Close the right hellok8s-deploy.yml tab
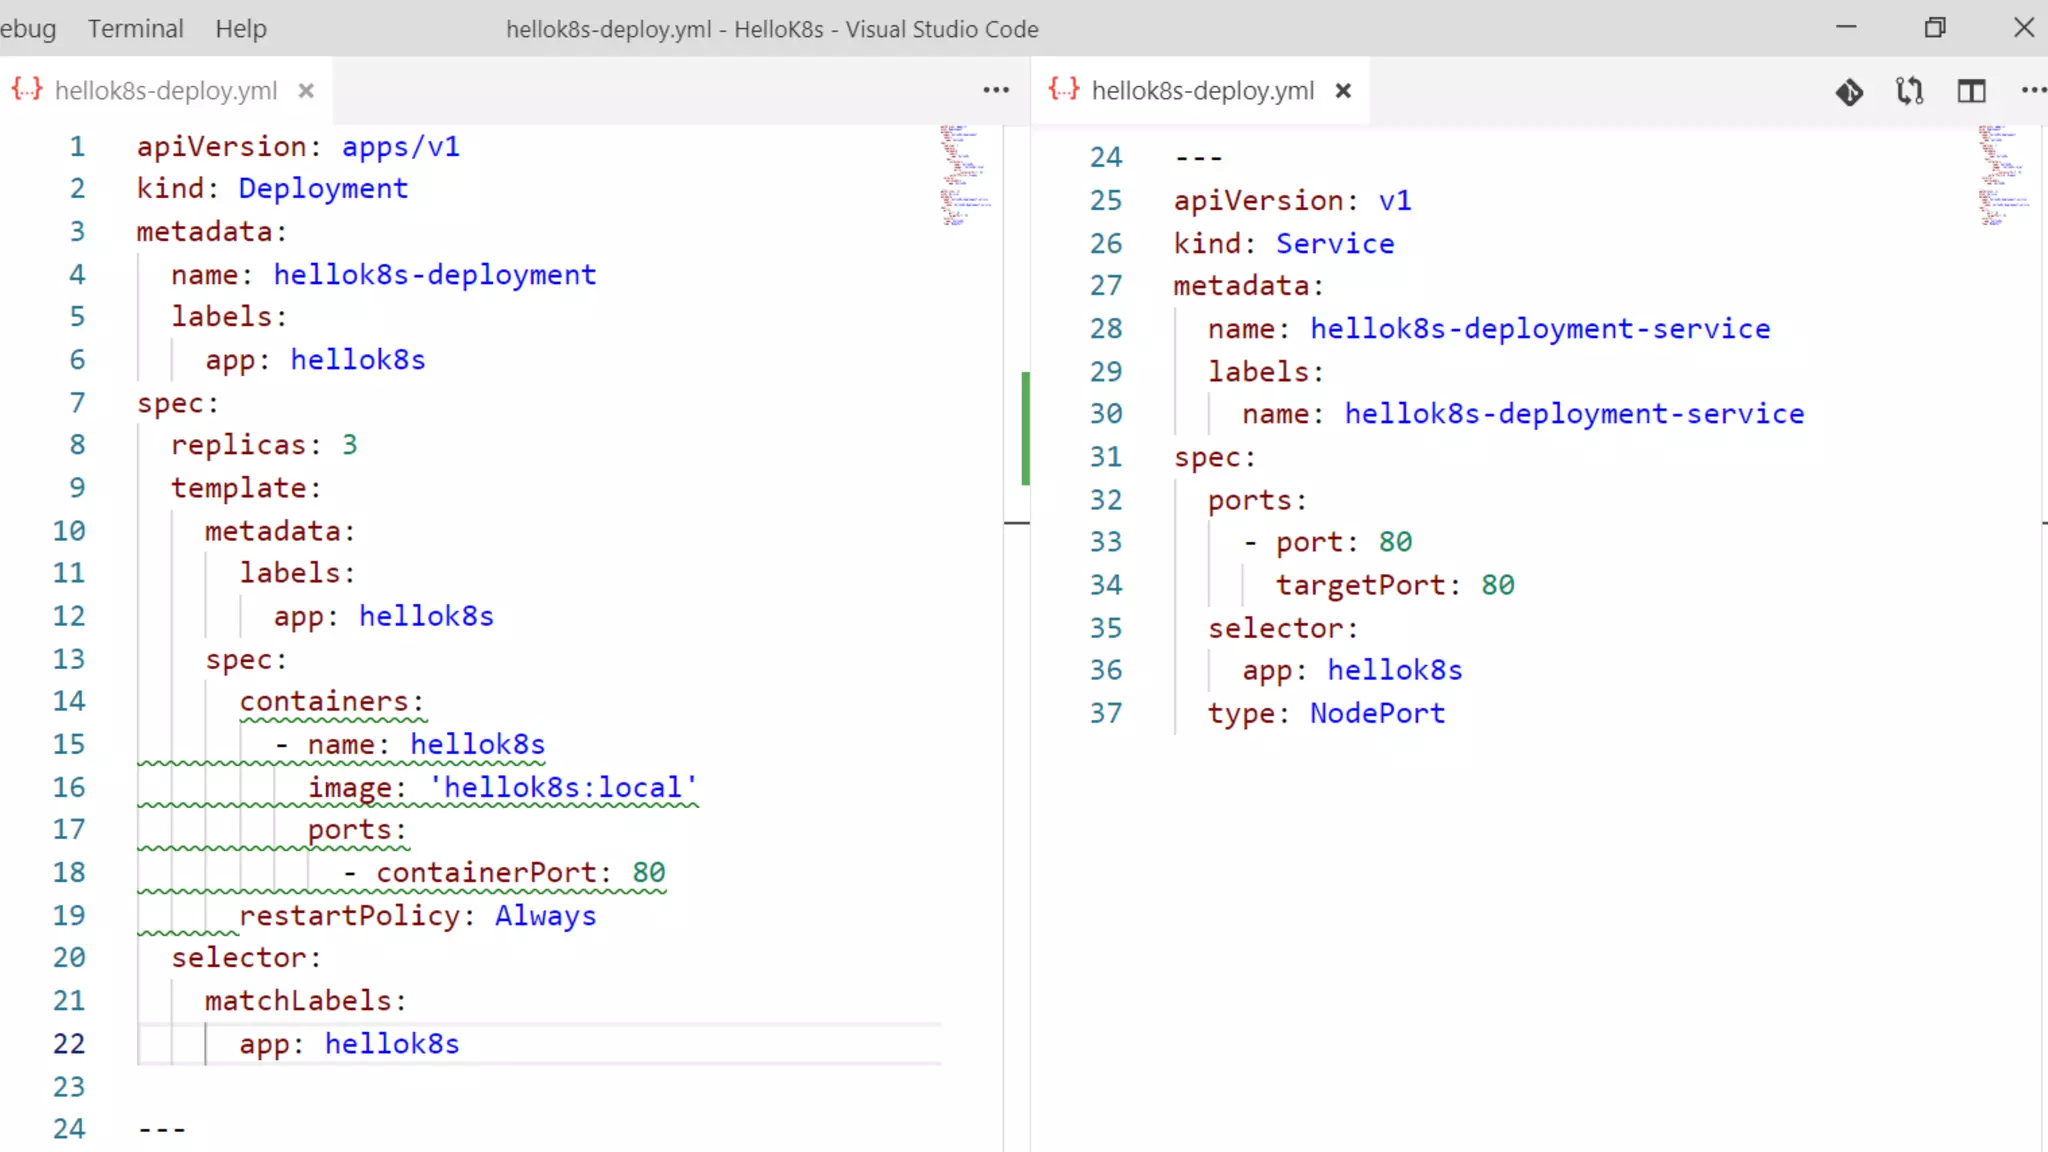Screen dimensions: 2048x1152 click(1343, 91)
